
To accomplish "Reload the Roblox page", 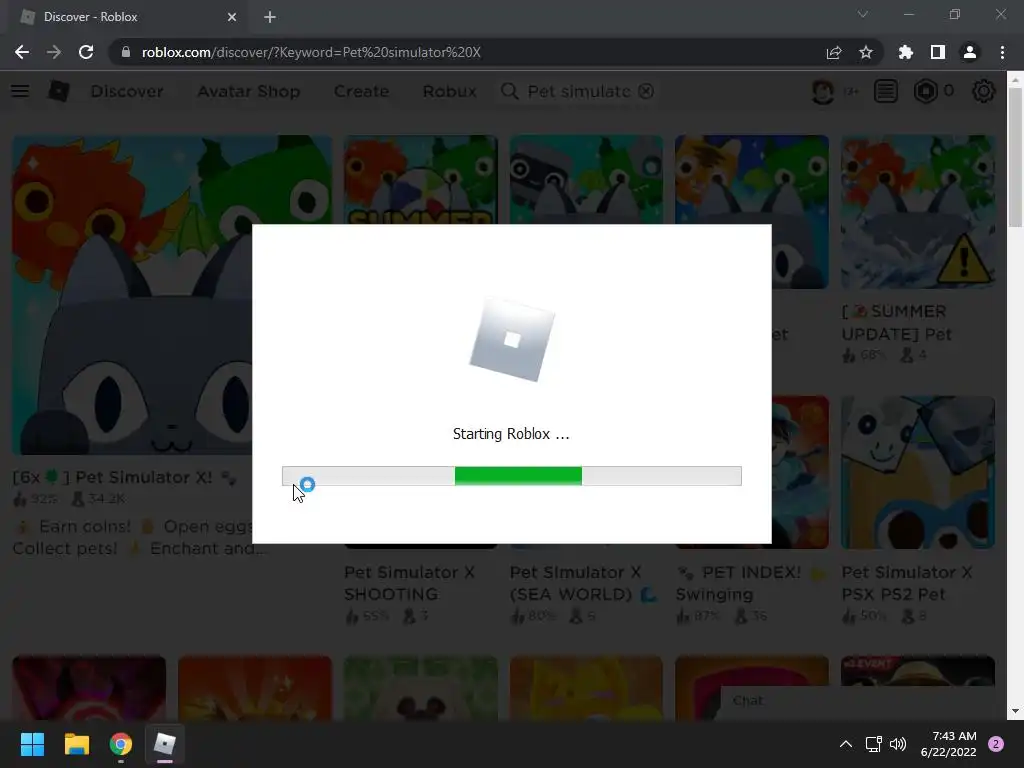I will [x=86, y=52].
